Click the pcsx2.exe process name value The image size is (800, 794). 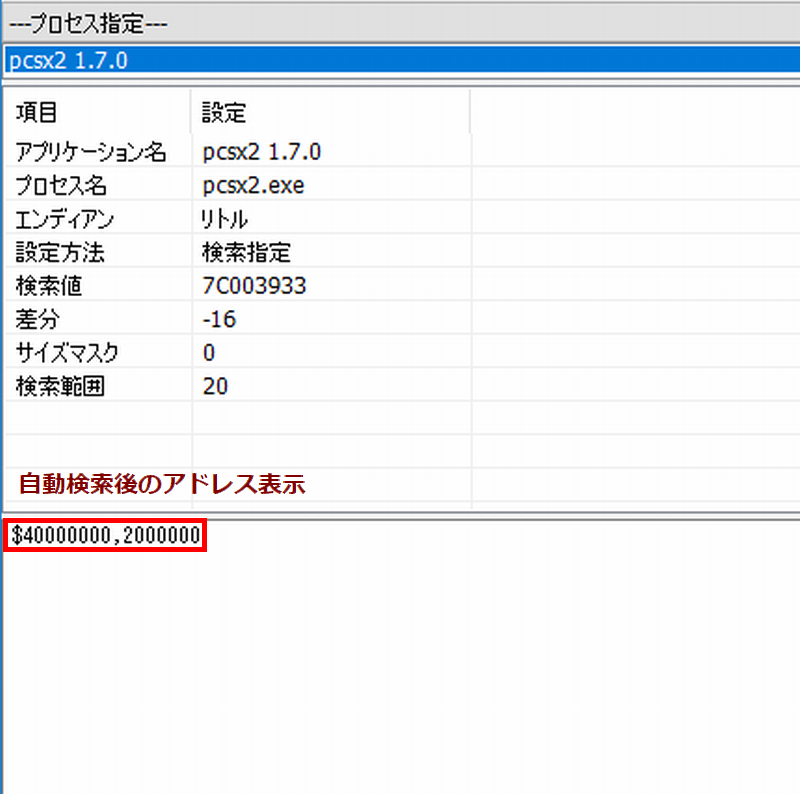[253, 185]
